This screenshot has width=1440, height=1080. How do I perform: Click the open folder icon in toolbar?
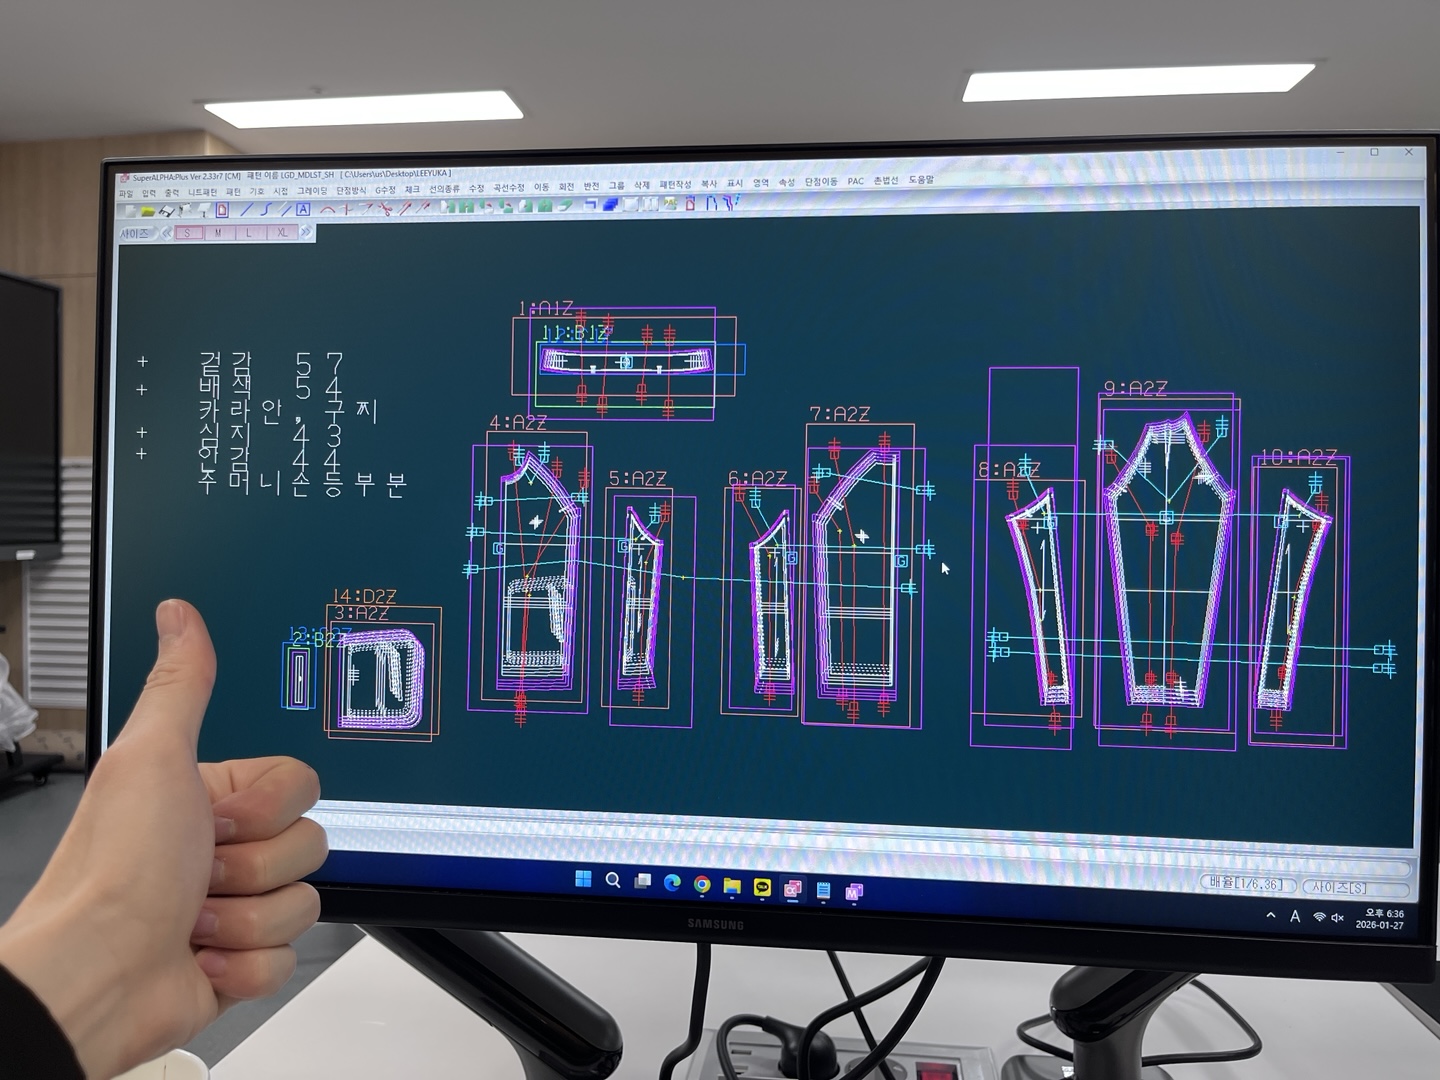click(x=147, y=211)
